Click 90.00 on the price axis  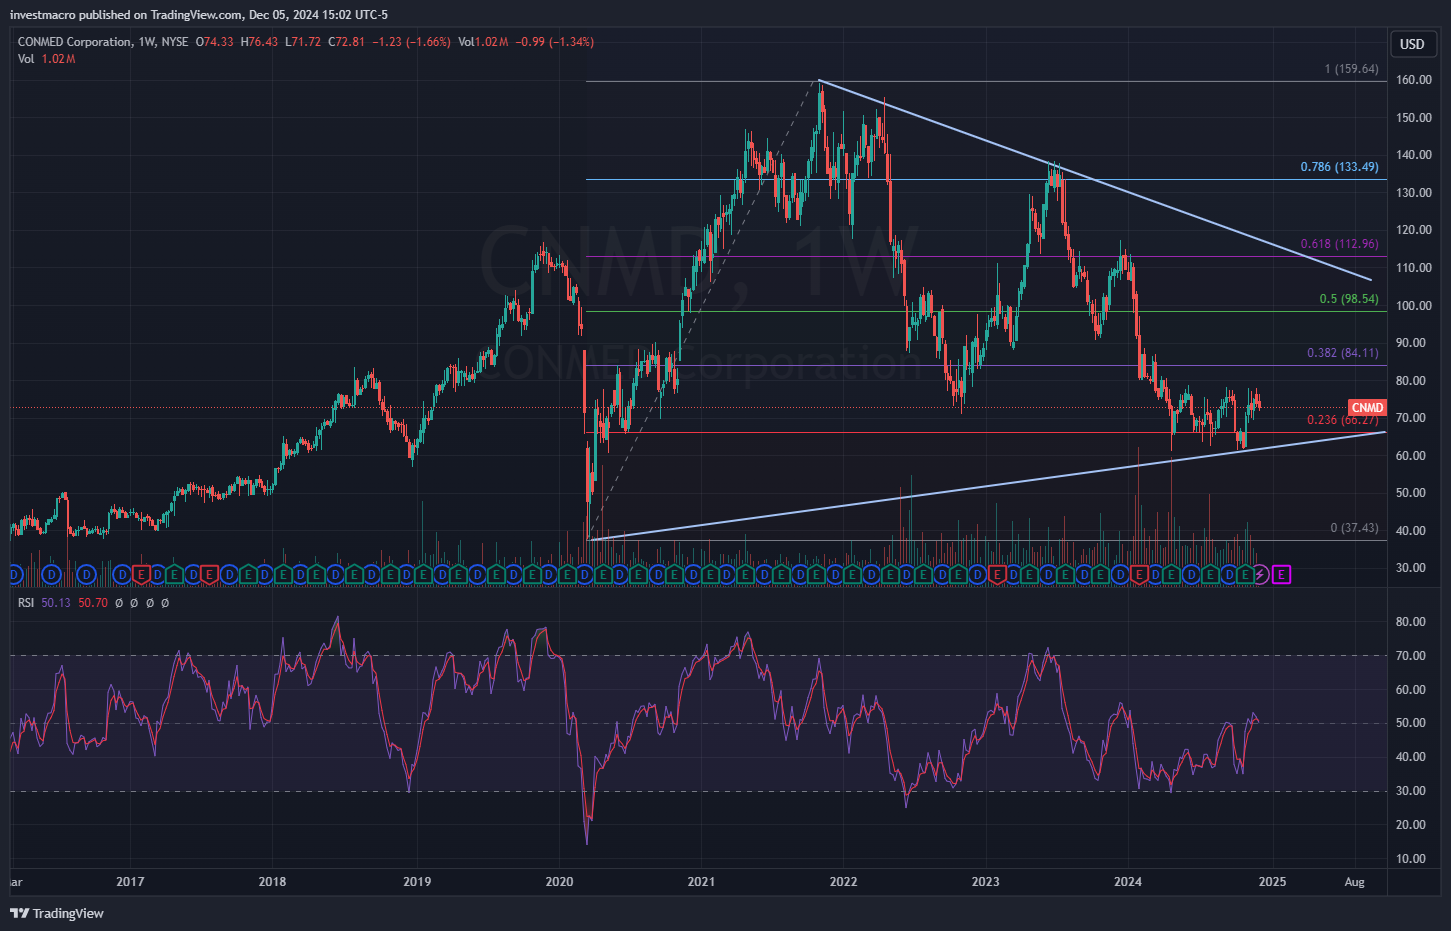click(x=1410, y=343)
